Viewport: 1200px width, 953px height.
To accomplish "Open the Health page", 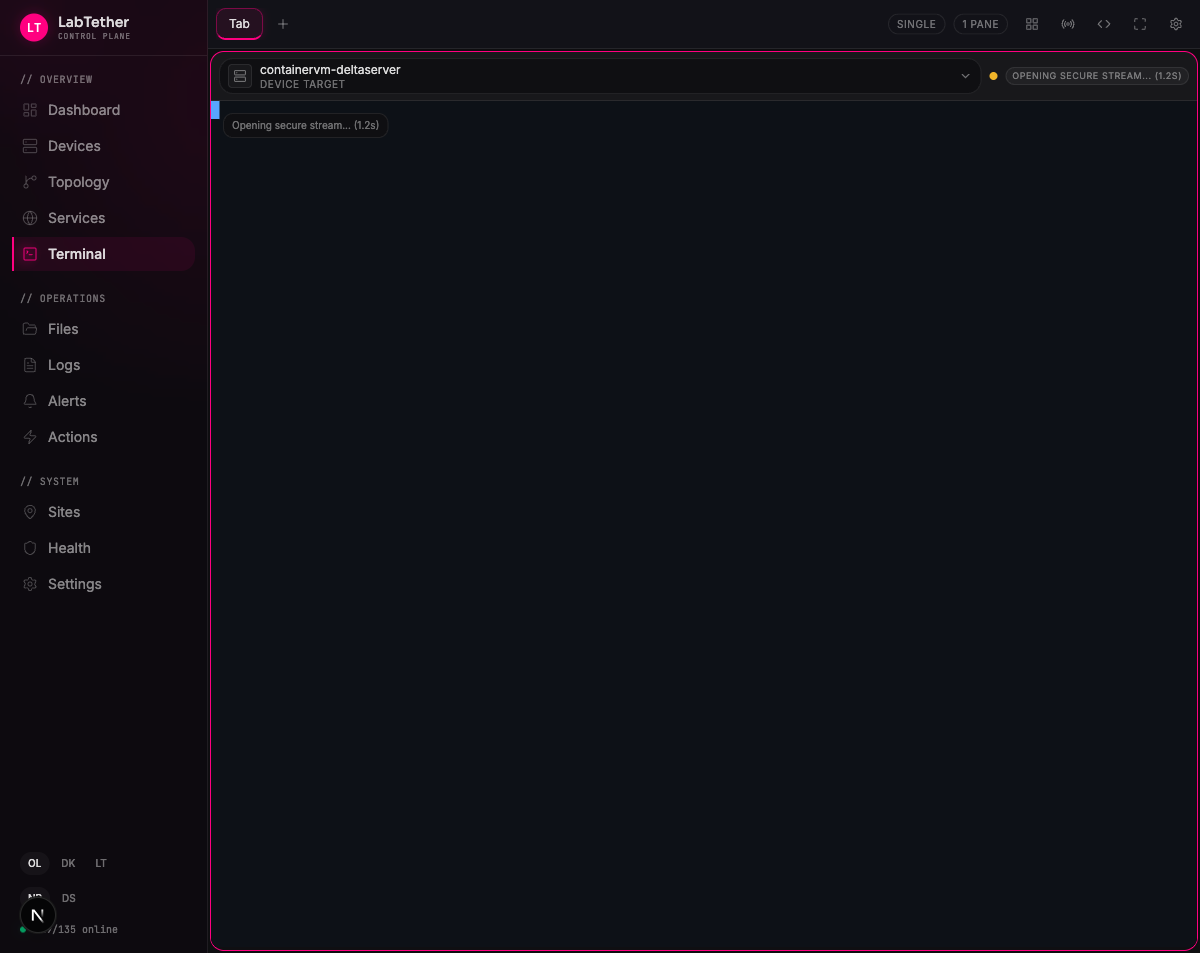I will [x=103, y=548].
